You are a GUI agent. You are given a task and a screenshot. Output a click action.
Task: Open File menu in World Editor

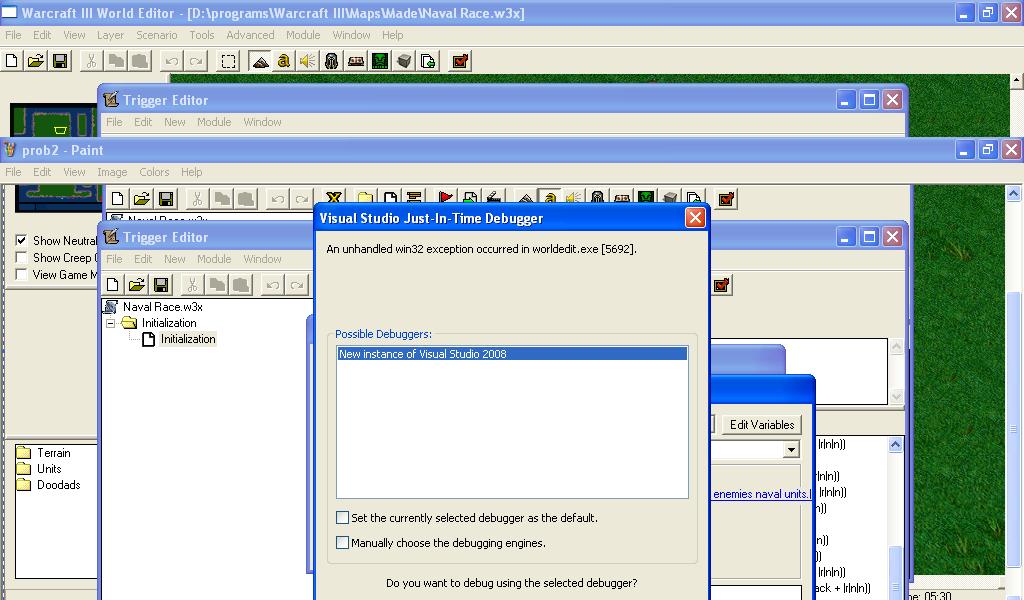pos(13,35)
